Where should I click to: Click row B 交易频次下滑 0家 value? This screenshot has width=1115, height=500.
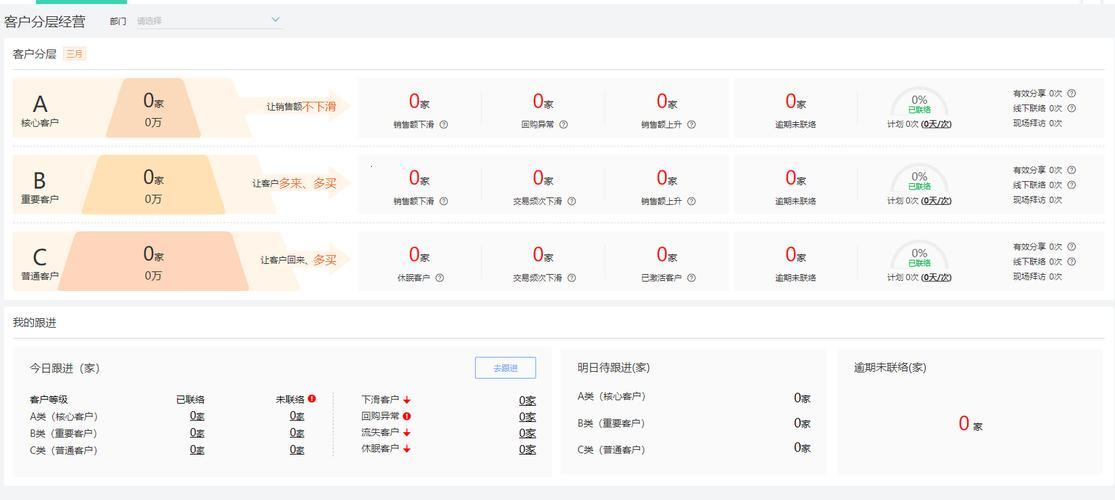[x=543, y=179]
